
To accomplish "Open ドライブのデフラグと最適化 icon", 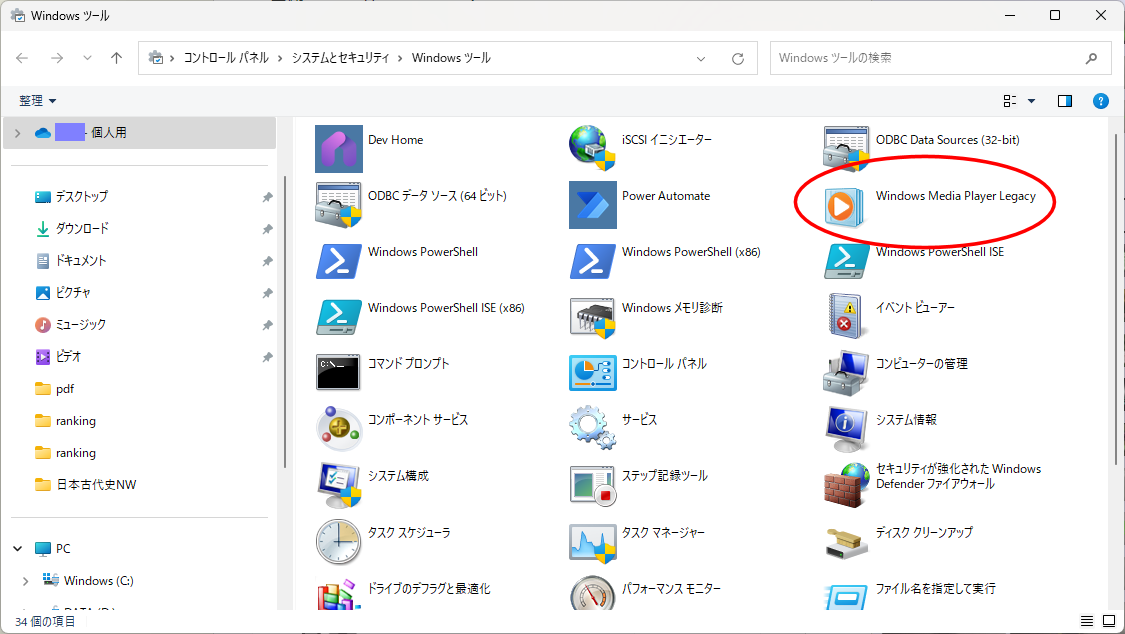I will (x=339, y=595).
